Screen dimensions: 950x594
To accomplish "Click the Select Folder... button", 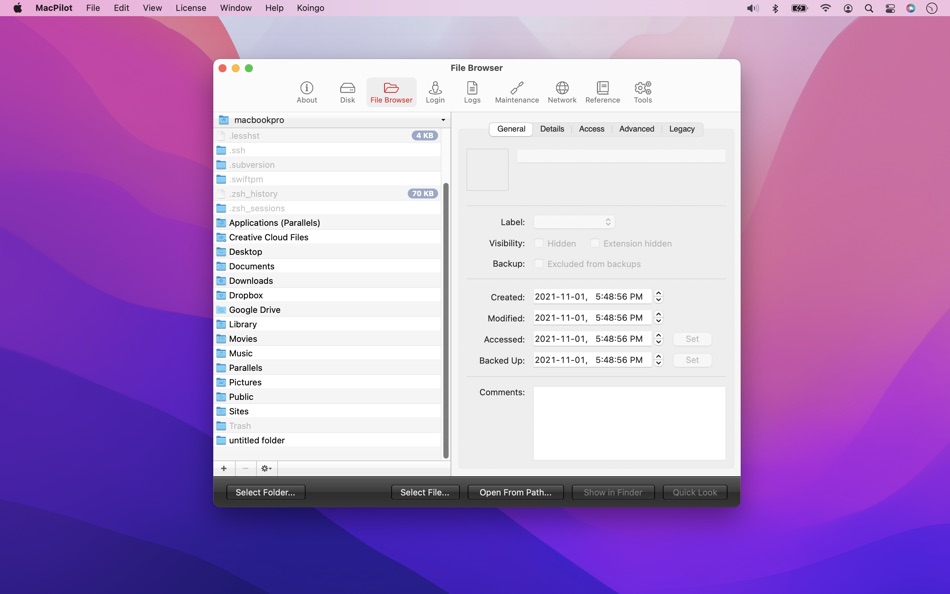I will (x=265, y=492).
